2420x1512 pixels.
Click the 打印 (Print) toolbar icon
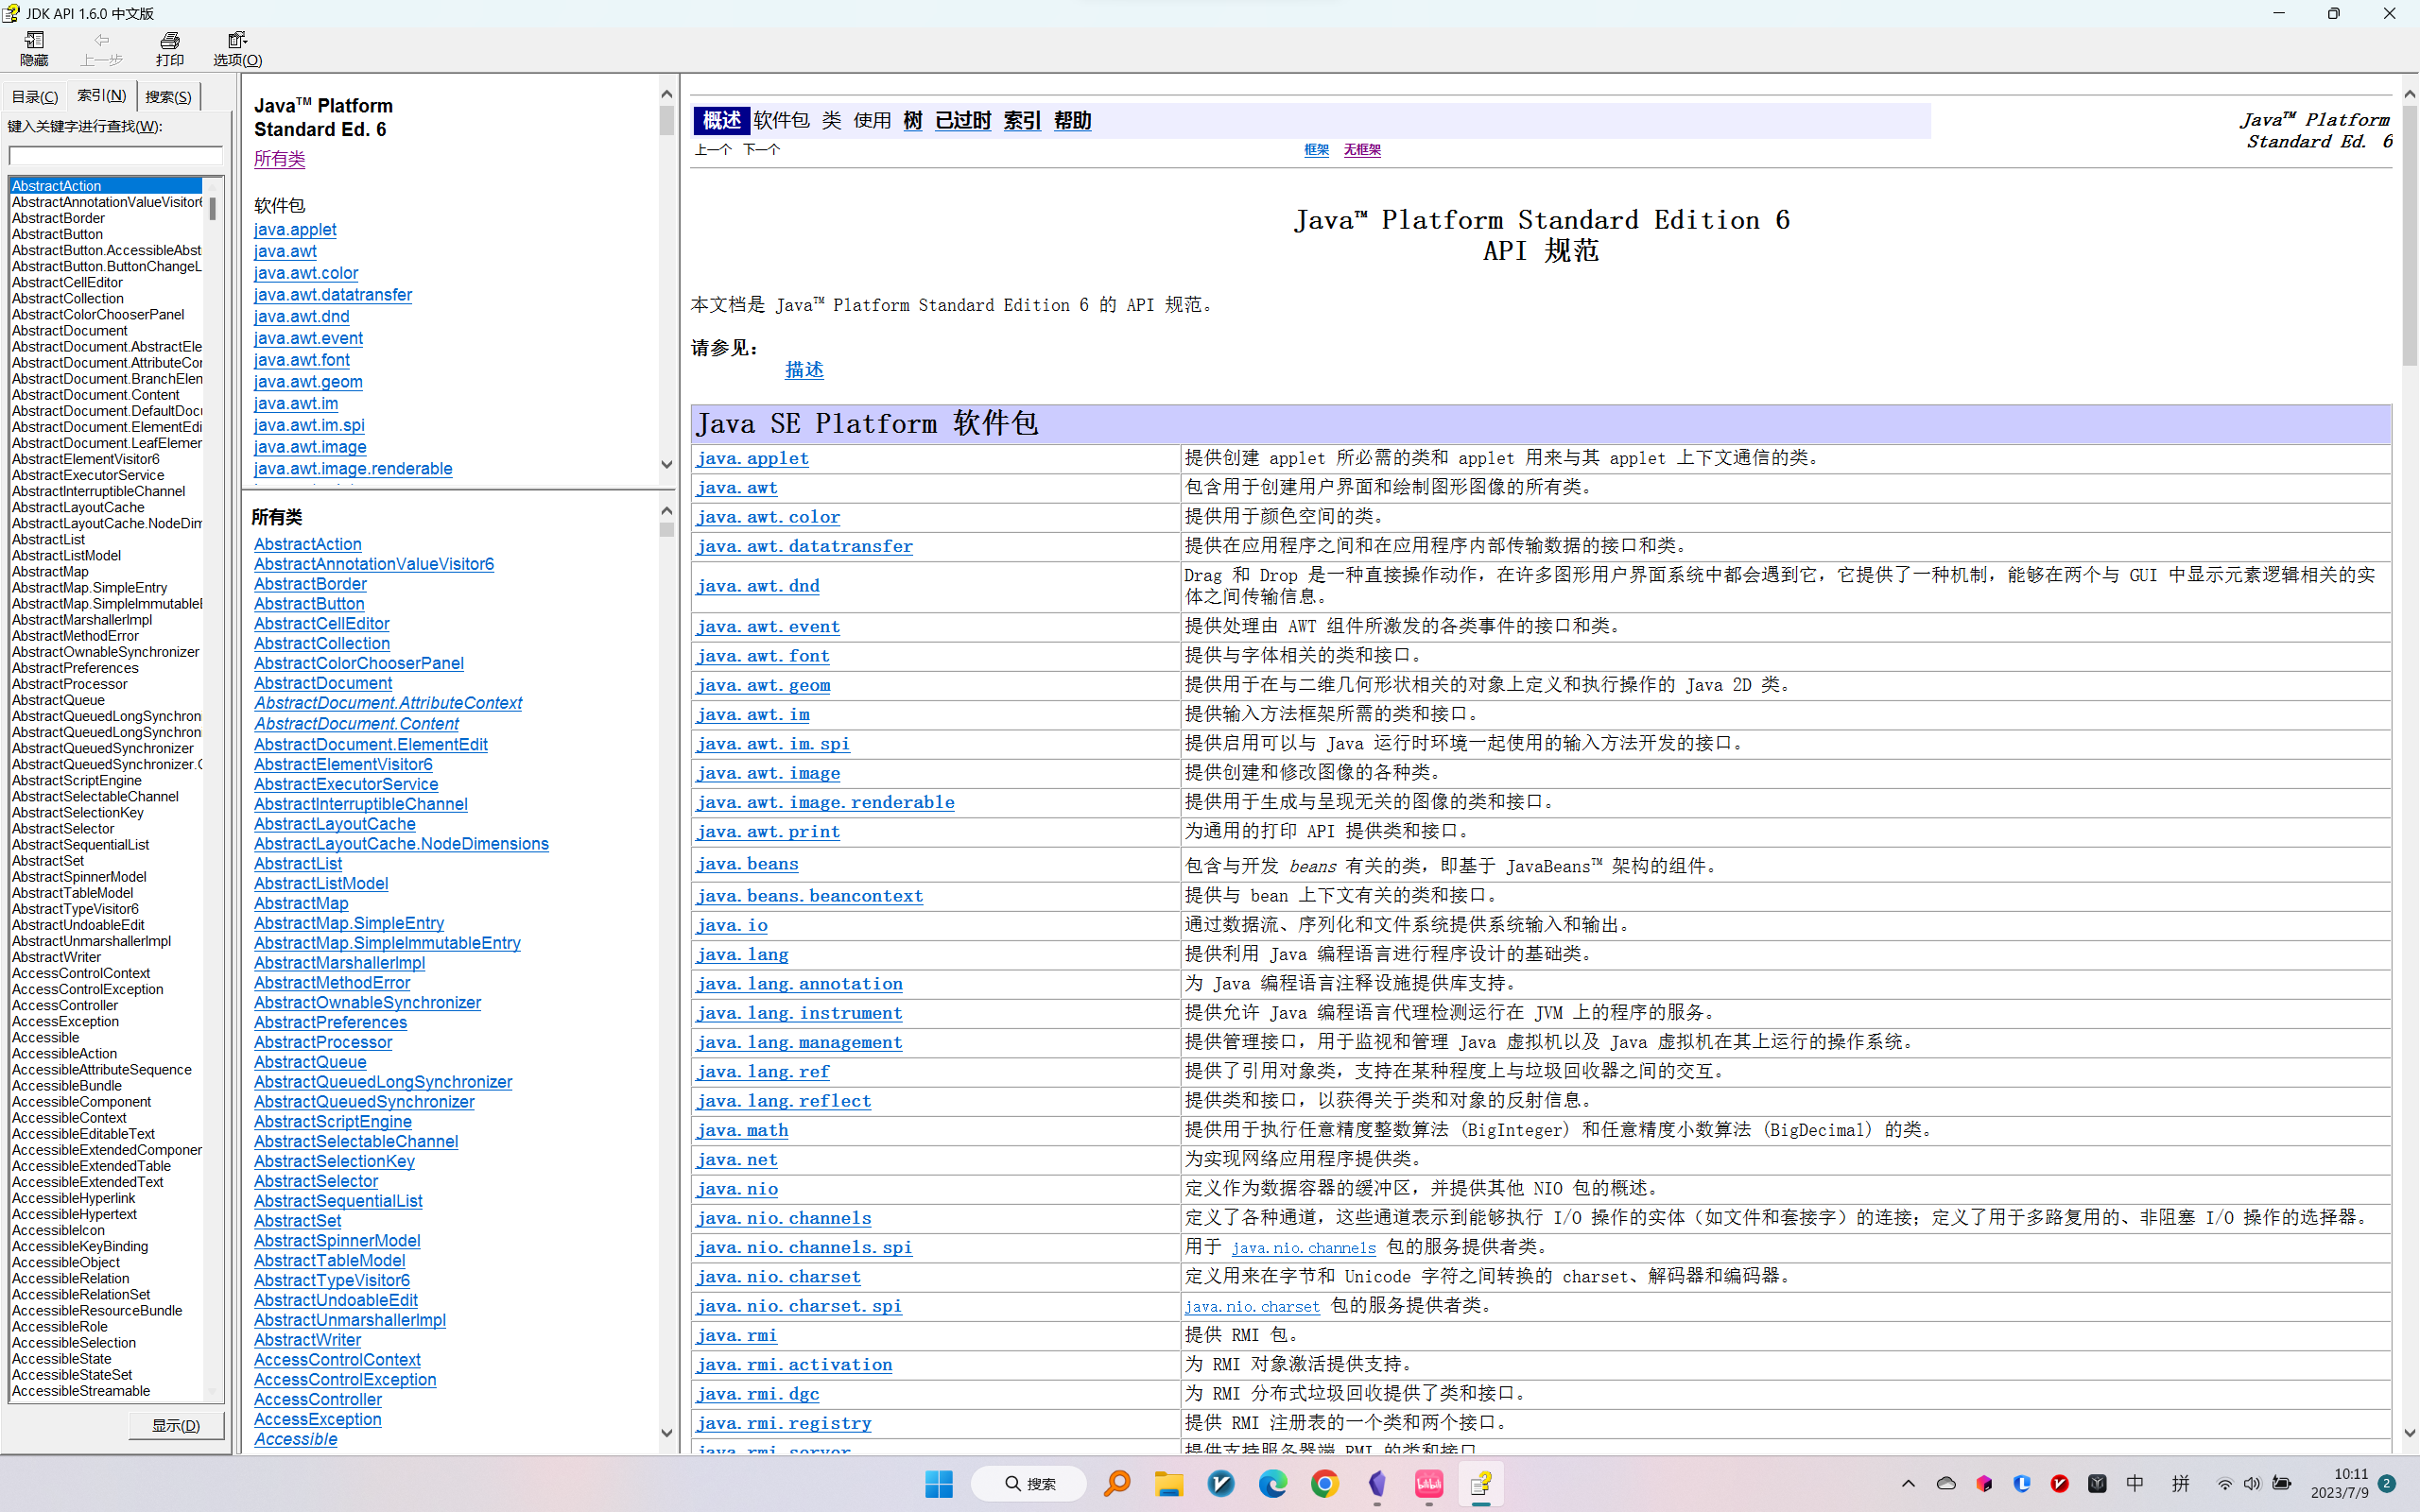coord(170,48)
